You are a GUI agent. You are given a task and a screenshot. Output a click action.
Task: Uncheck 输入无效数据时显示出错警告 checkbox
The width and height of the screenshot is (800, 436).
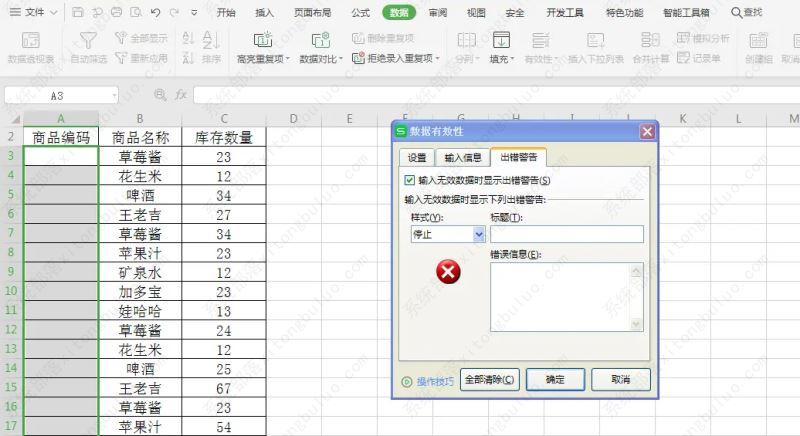409,181
